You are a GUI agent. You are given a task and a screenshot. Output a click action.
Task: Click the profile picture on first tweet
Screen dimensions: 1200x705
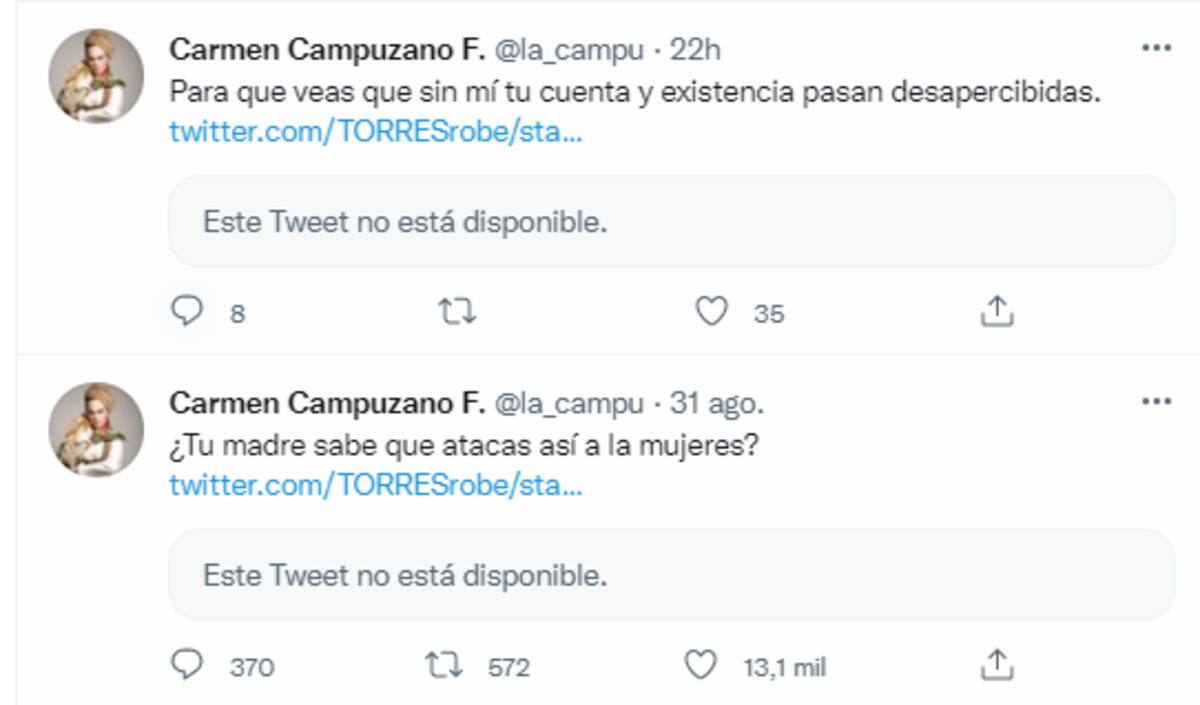pyautogui.click(x=97, y=76)
